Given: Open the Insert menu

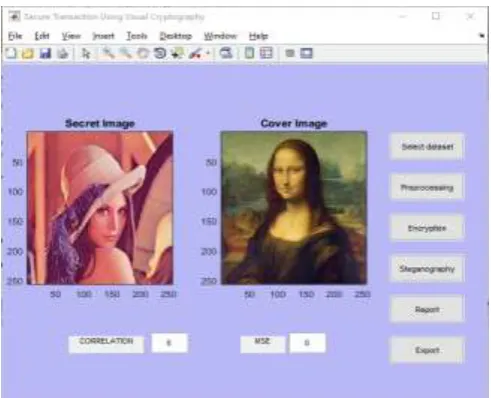Looking at the screenshot, I should pos(103,36).
